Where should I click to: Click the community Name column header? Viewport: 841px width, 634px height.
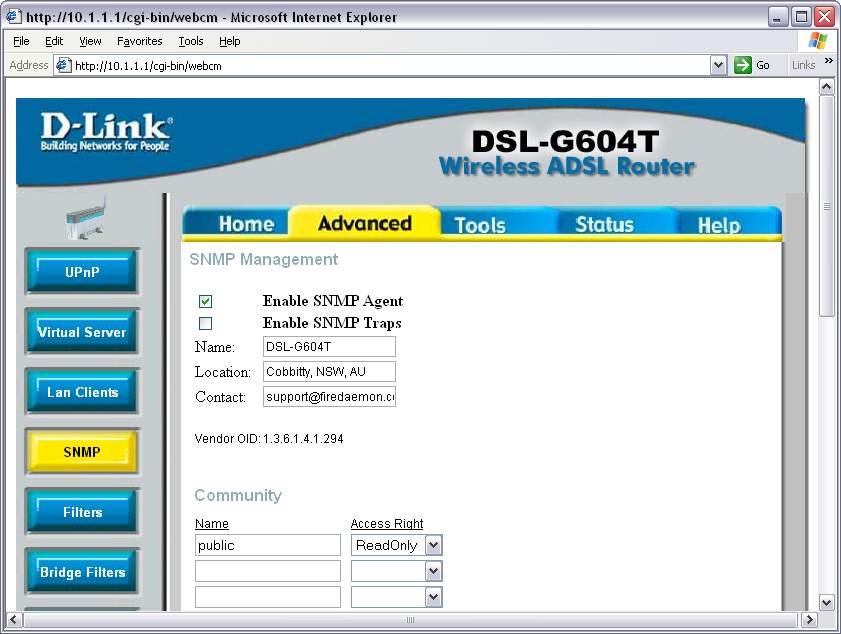click(212, 524)
